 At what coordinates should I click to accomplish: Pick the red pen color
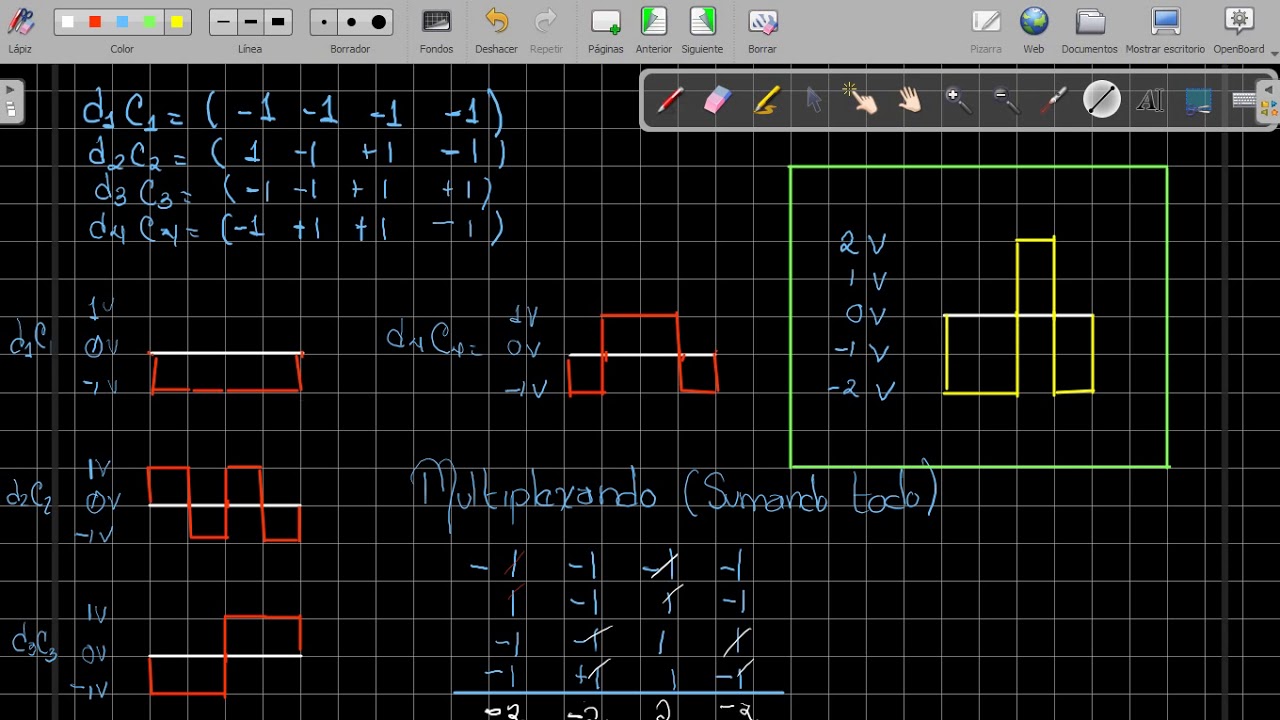coord(95,22)
